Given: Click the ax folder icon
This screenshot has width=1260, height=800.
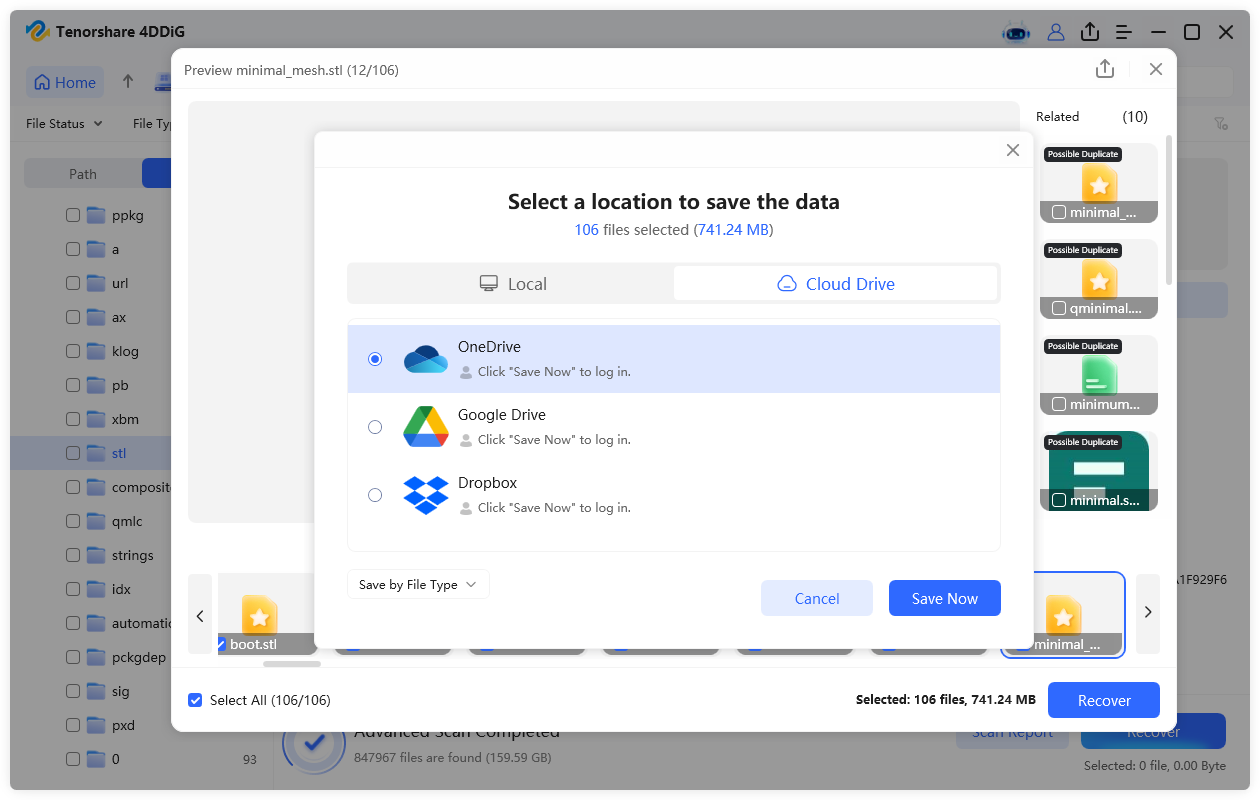Looking at the screenshot, I should coord(96,317).
